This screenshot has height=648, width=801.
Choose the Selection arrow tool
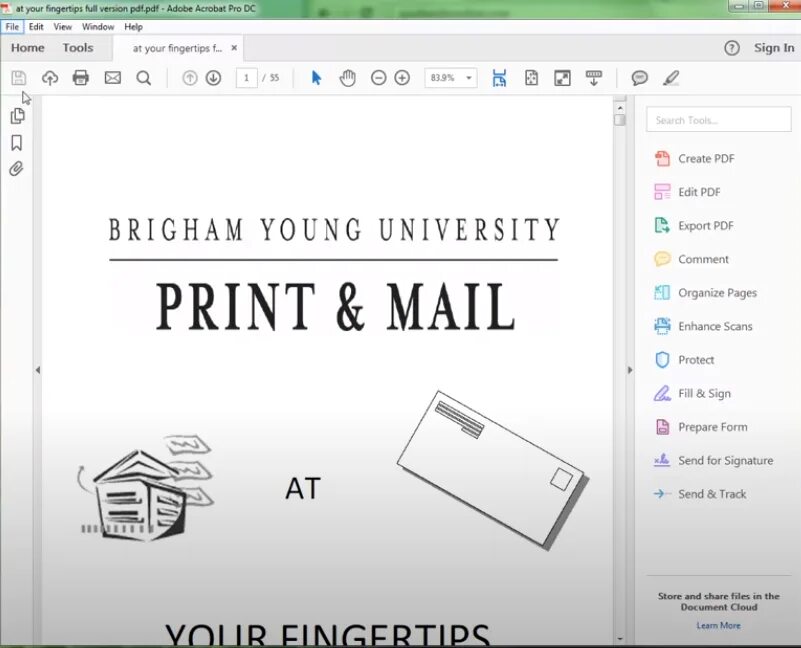[x=316, y=78]
